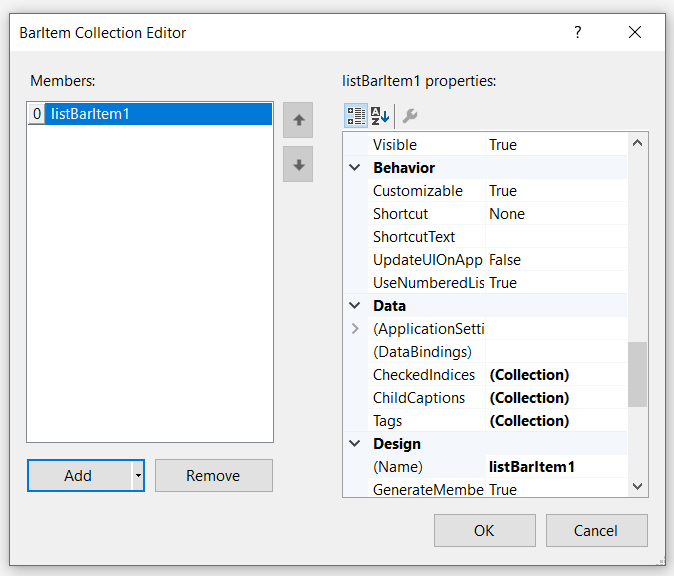Collapse the Data category
This screenshot has width=674, height=576.
click(x=355, y=306)
